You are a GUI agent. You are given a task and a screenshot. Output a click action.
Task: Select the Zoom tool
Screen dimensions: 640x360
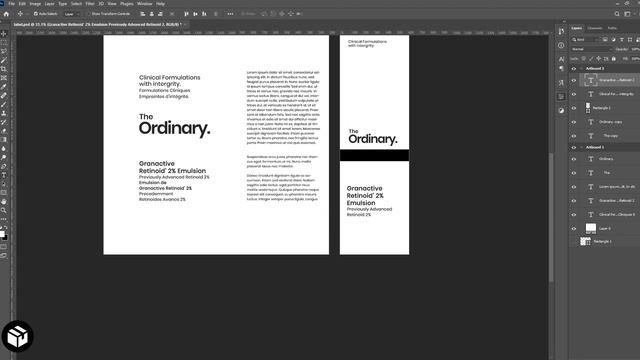pyautogui.click(x=4, y=210)
